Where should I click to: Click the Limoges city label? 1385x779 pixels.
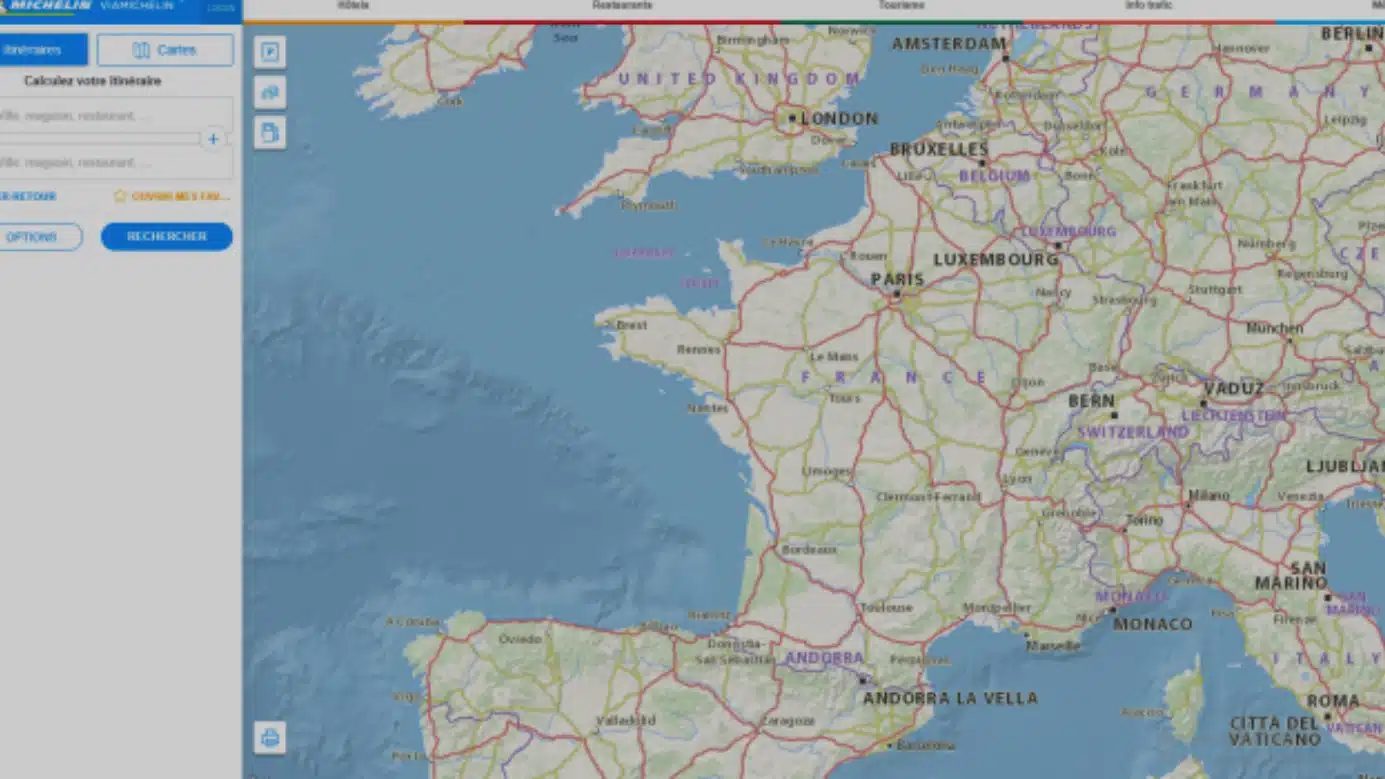pos(827,471)
